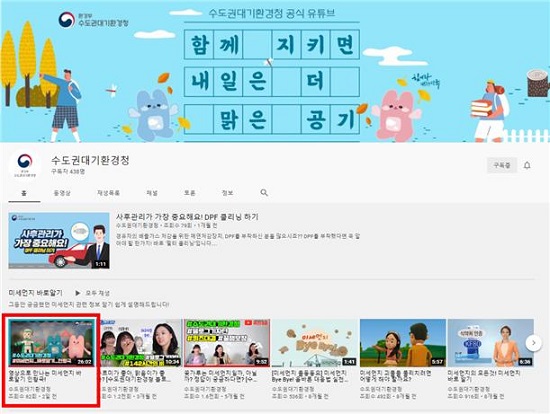
Task: Open the 6:36 announcer video thumbnail
Action: pyautogui.click(x=491, y=343)
